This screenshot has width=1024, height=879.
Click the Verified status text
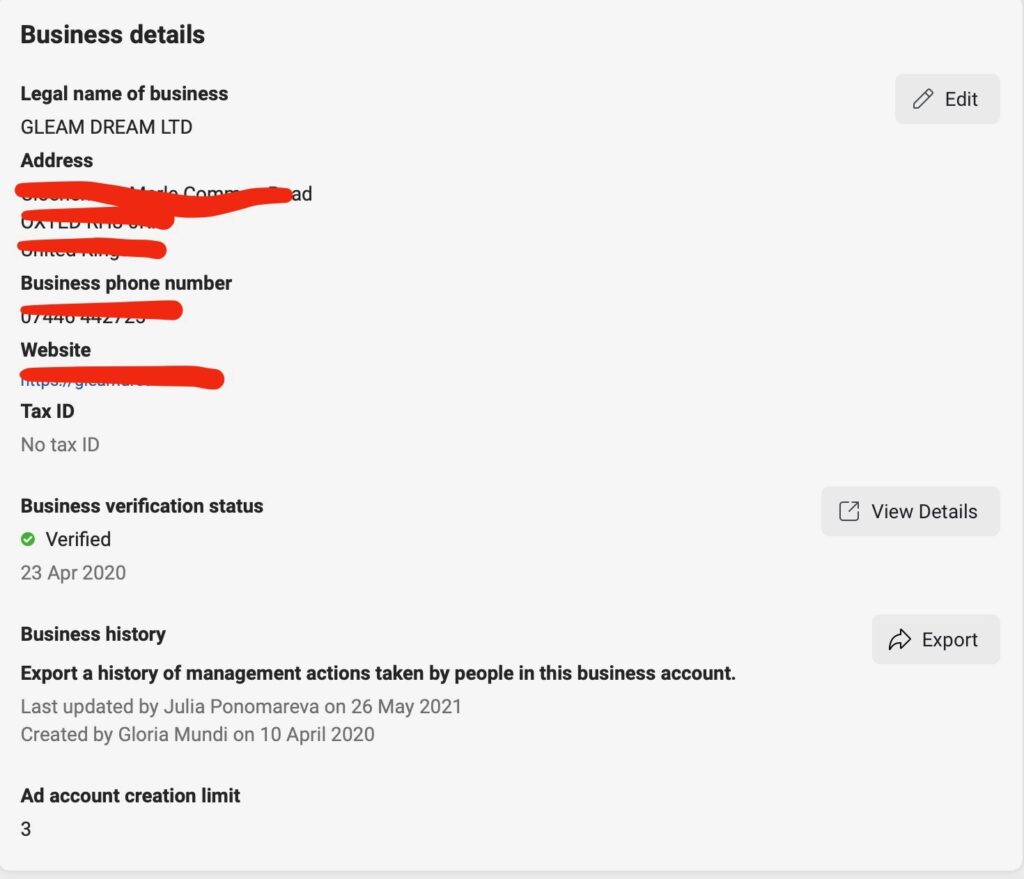click(78, 539)
